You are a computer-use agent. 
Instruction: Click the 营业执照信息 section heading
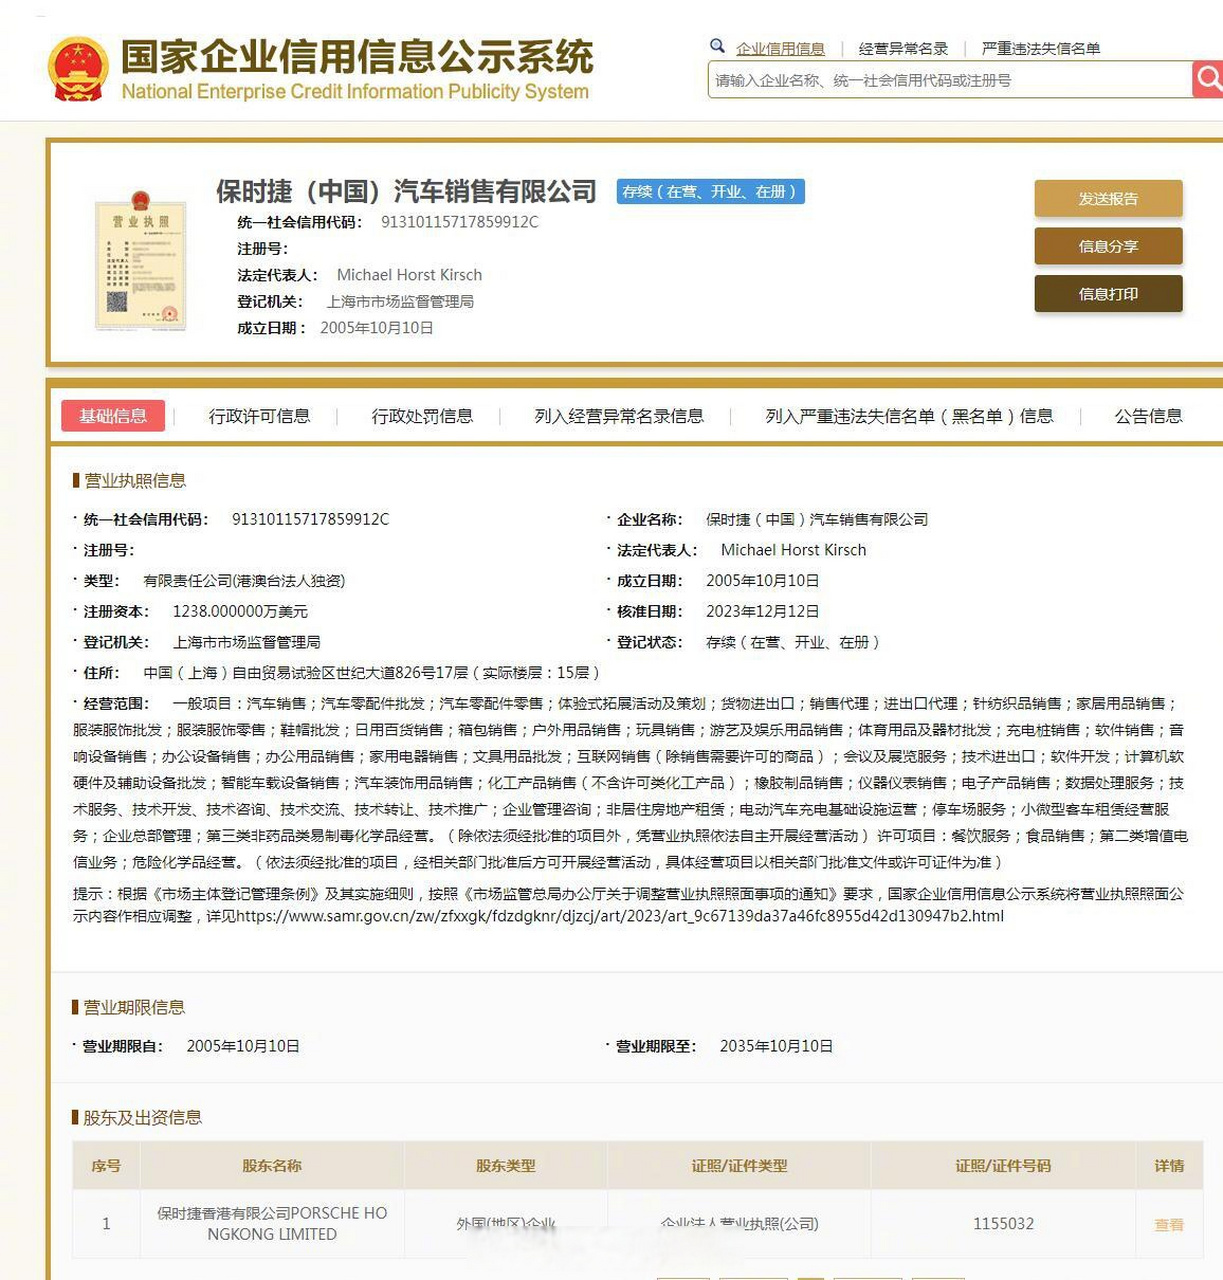coord(135,481)
